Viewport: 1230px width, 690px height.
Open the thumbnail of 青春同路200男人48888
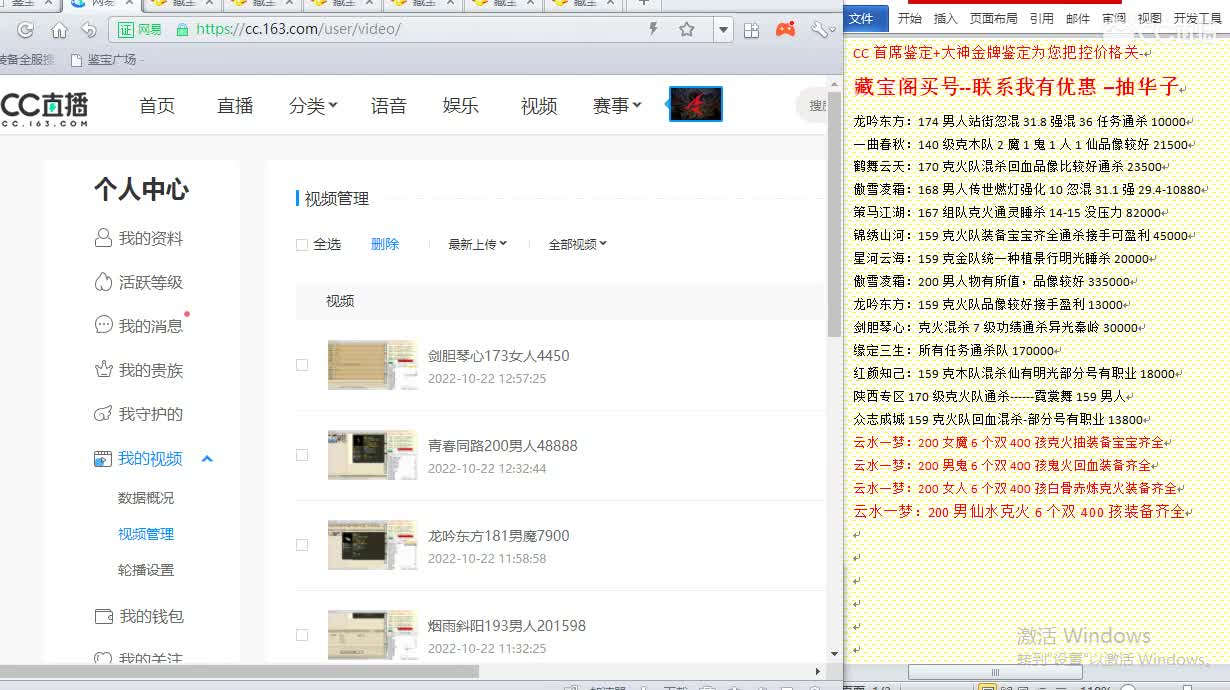(x=373, y=455)
